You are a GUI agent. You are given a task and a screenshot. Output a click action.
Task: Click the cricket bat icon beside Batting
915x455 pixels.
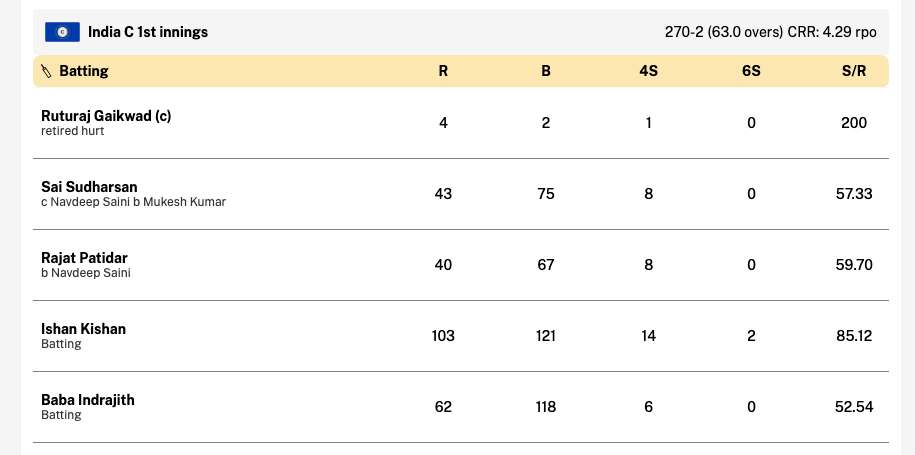click(47, 71)
